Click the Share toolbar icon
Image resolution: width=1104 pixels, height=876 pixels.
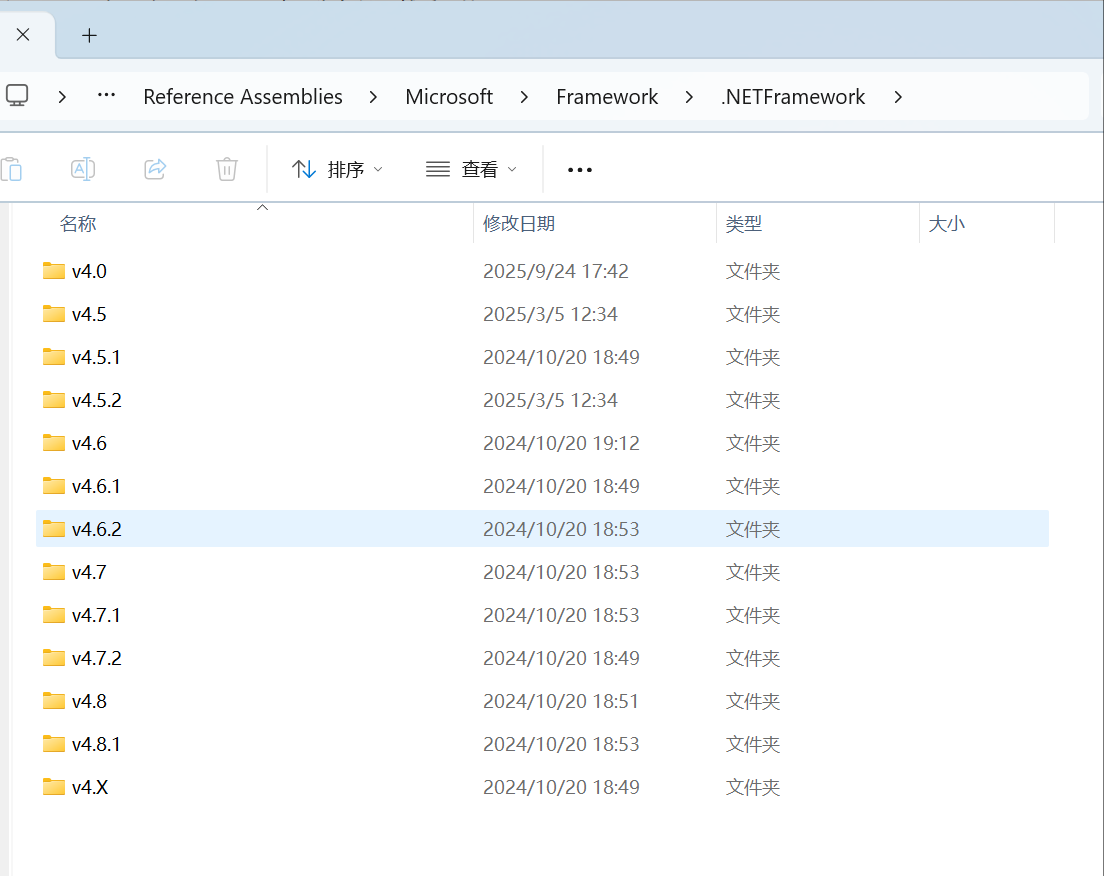tap(155, 169)
